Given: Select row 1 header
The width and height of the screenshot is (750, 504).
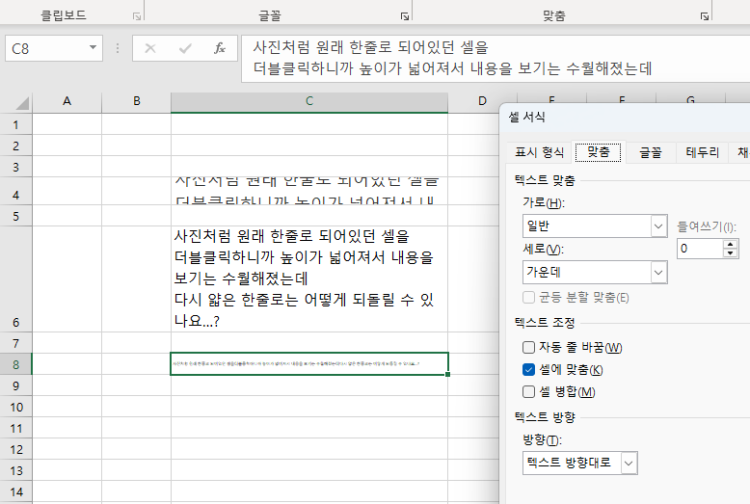Looking at the screenshot, I should (x=16, y=124).
